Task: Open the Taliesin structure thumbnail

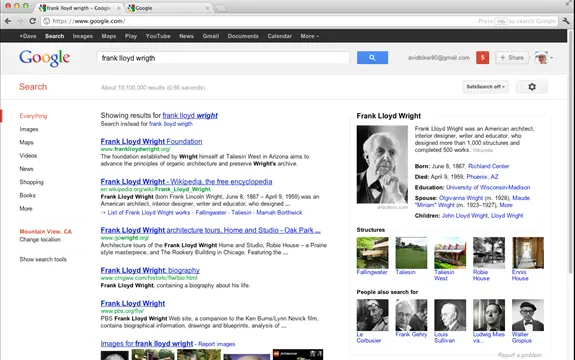Action: pos(411,253)
